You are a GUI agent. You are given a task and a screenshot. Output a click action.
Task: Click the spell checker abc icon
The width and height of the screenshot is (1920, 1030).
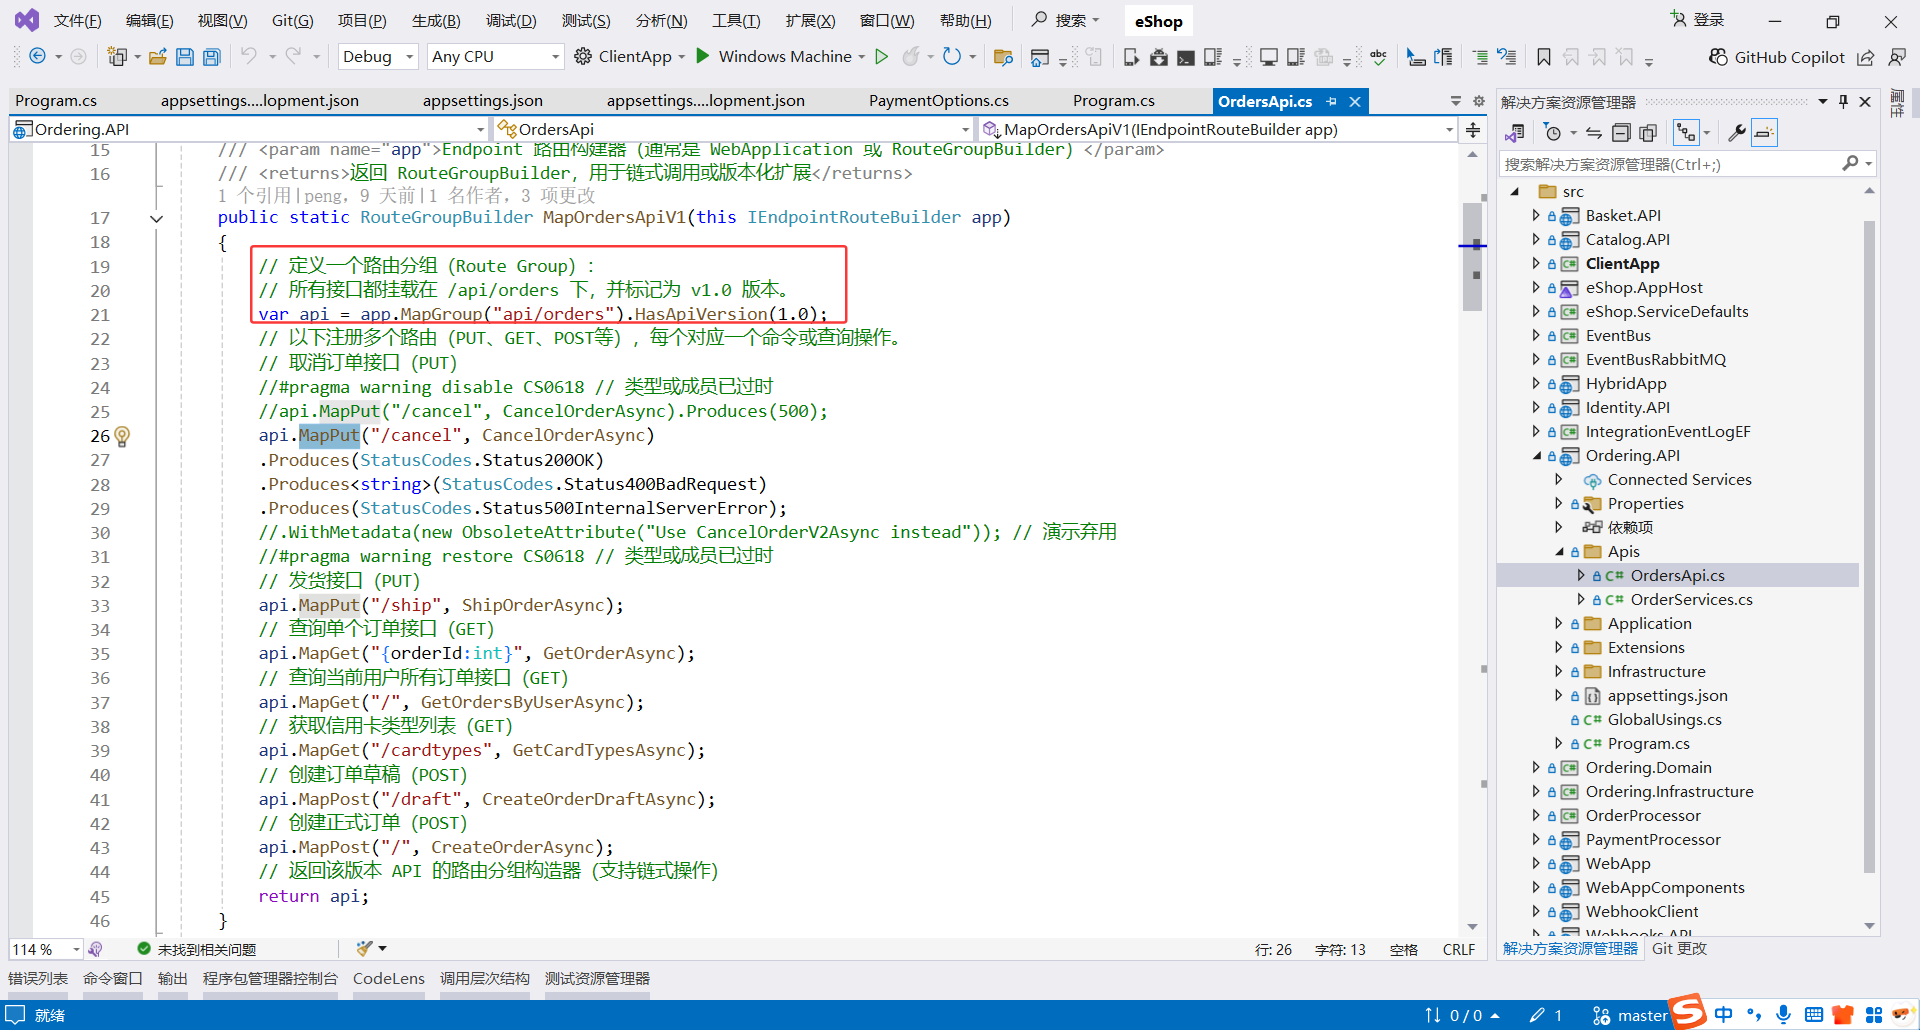tap(1379, 57)
